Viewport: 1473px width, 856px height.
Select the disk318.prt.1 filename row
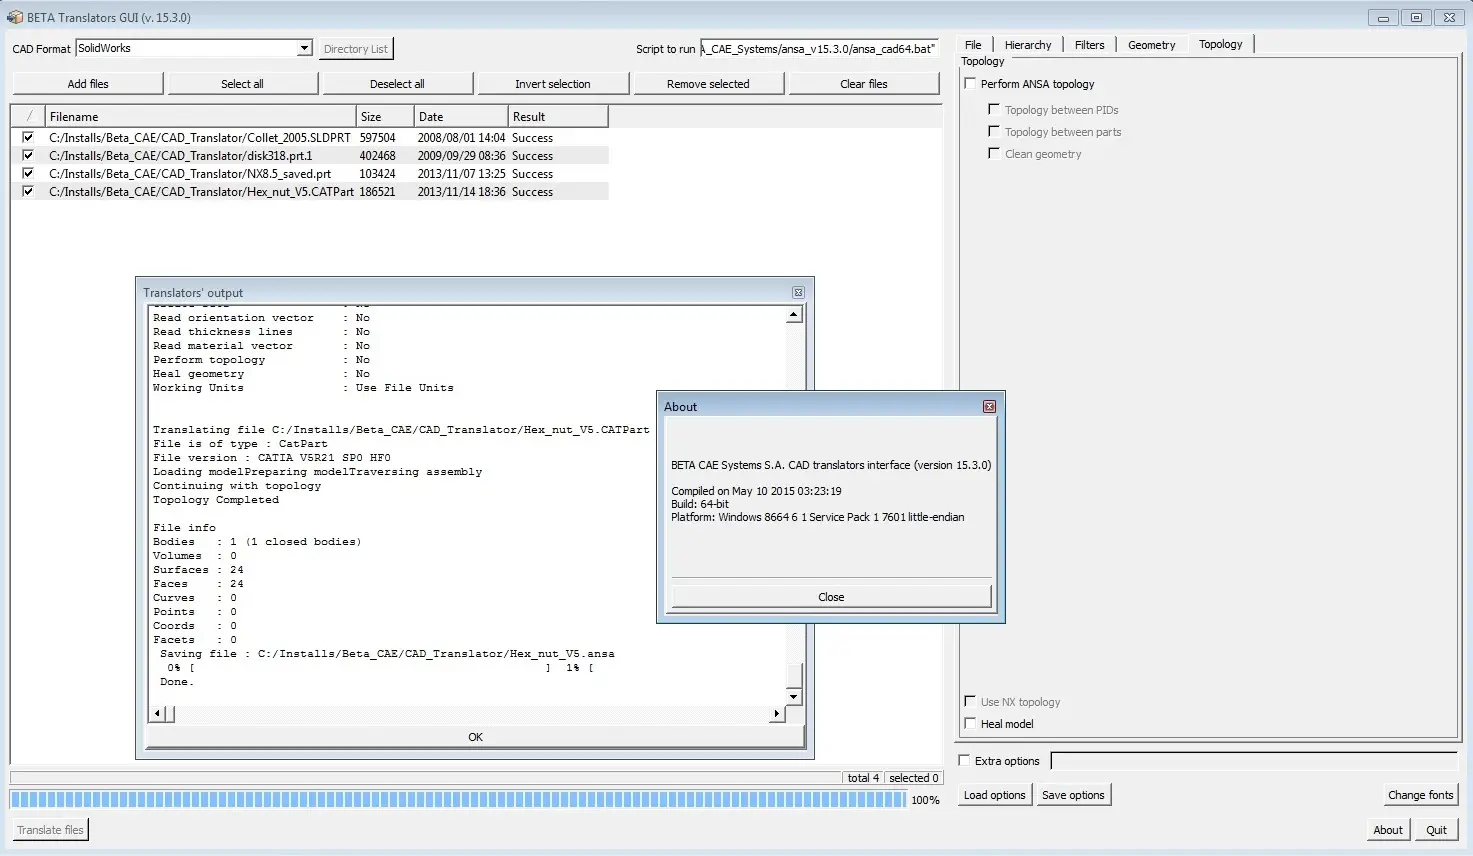click(x=181, y=156)
